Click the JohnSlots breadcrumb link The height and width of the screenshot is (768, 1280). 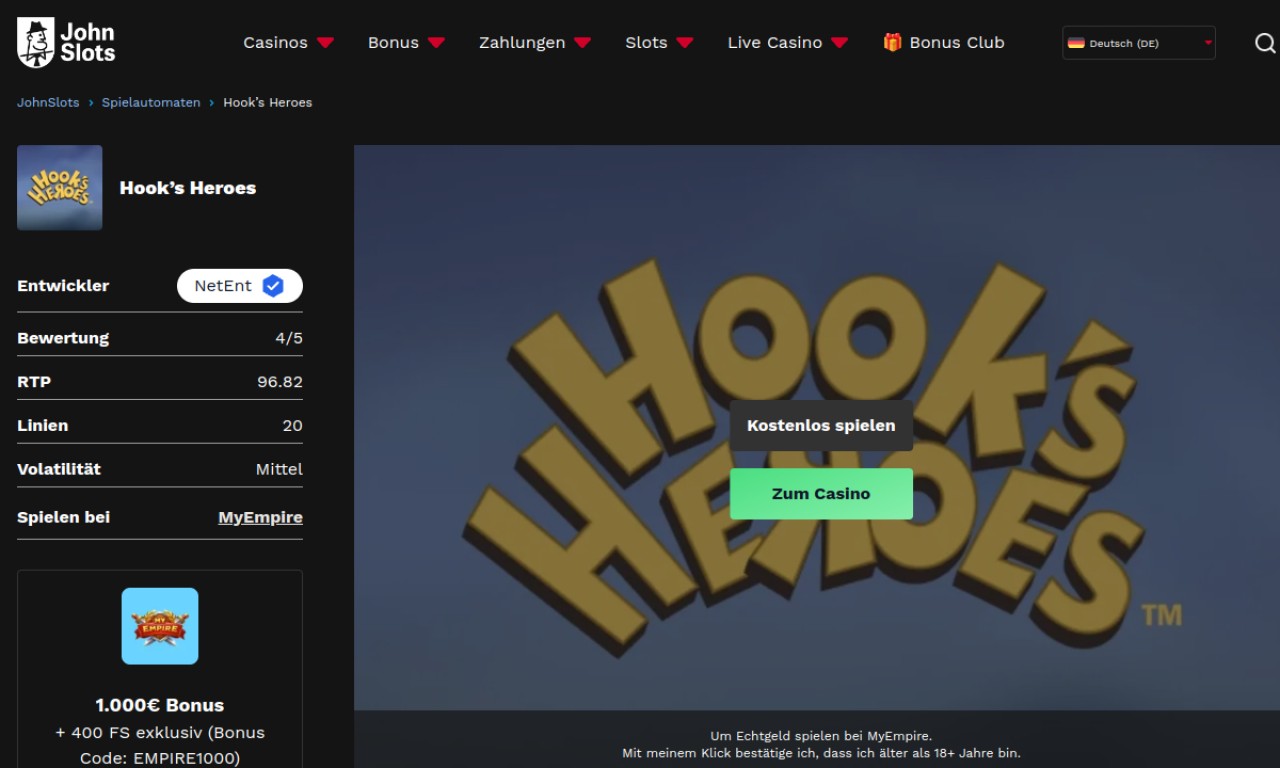click(x=48, y=102)
